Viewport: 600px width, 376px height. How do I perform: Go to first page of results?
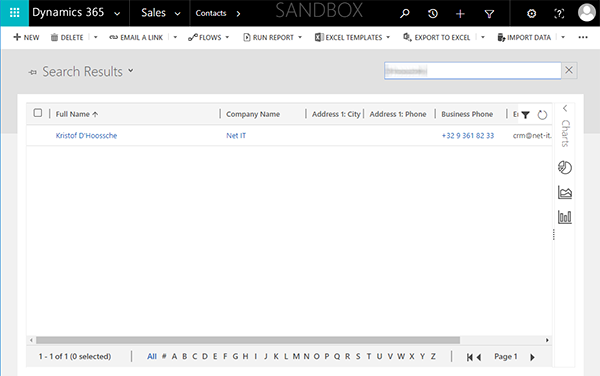point(470,357)
